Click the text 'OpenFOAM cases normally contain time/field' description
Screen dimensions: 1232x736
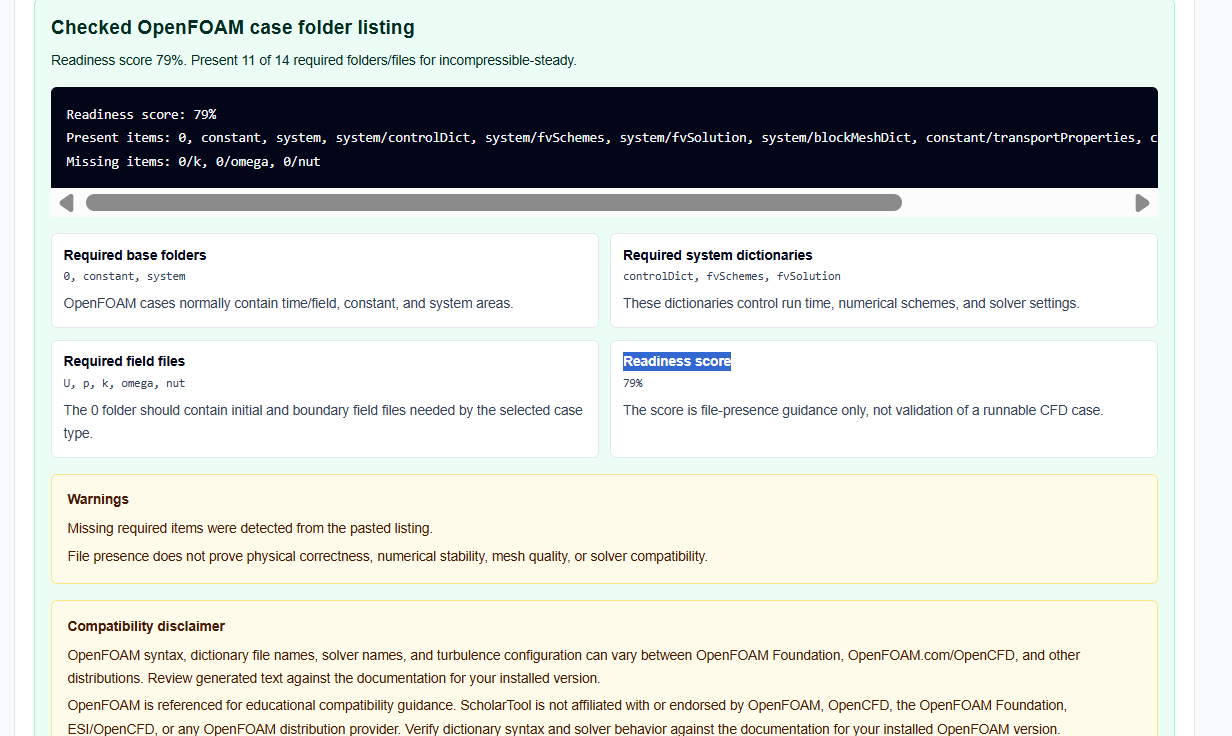pos(288,303)
